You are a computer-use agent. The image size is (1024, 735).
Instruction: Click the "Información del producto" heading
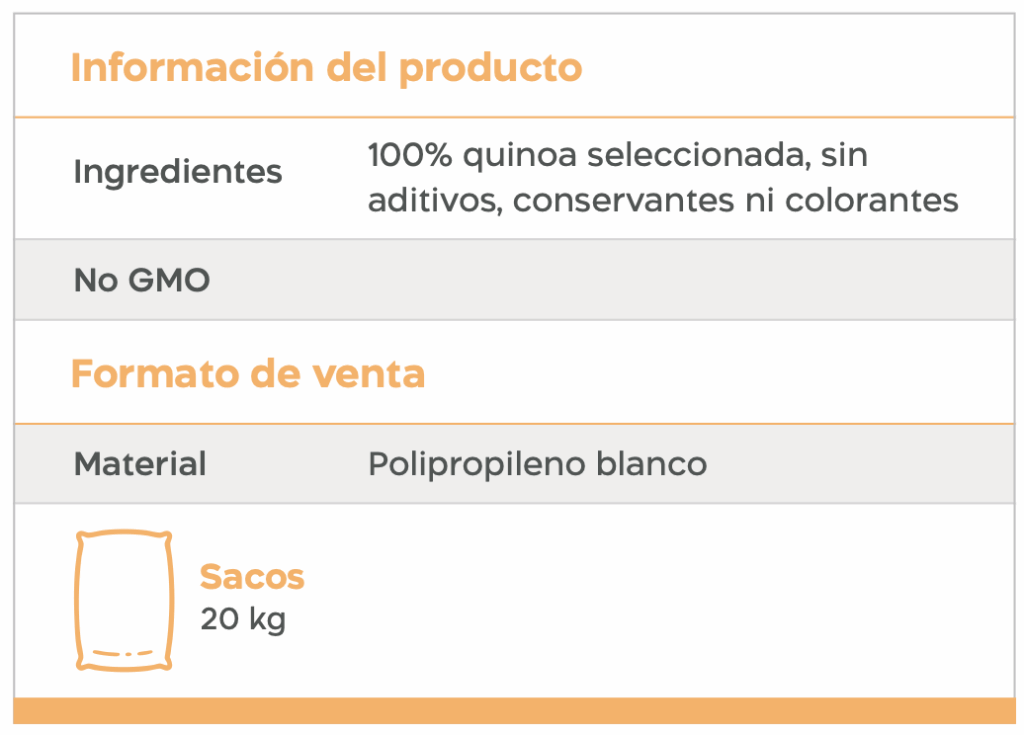(326, 68)
